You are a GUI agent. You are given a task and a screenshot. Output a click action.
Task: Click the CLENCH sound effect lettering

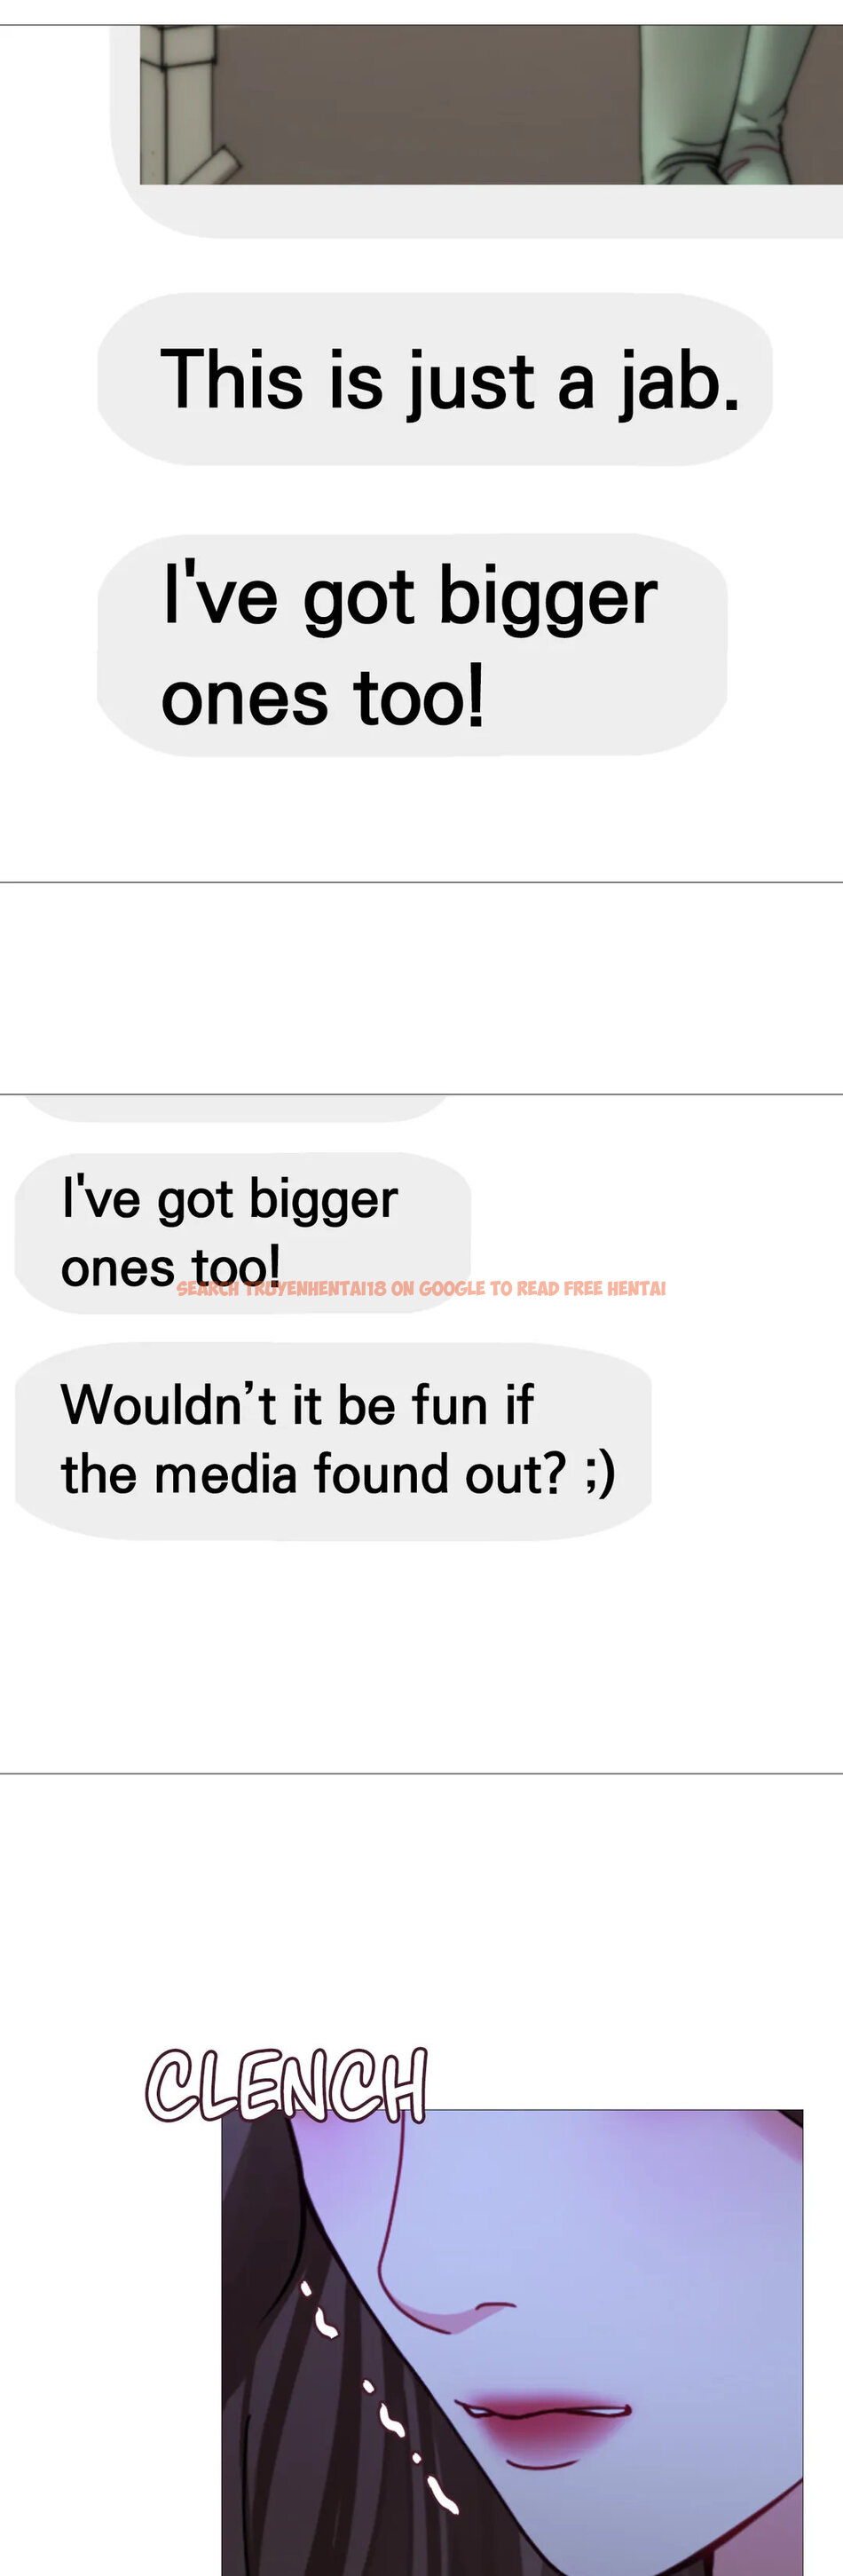coord(287,2084)
